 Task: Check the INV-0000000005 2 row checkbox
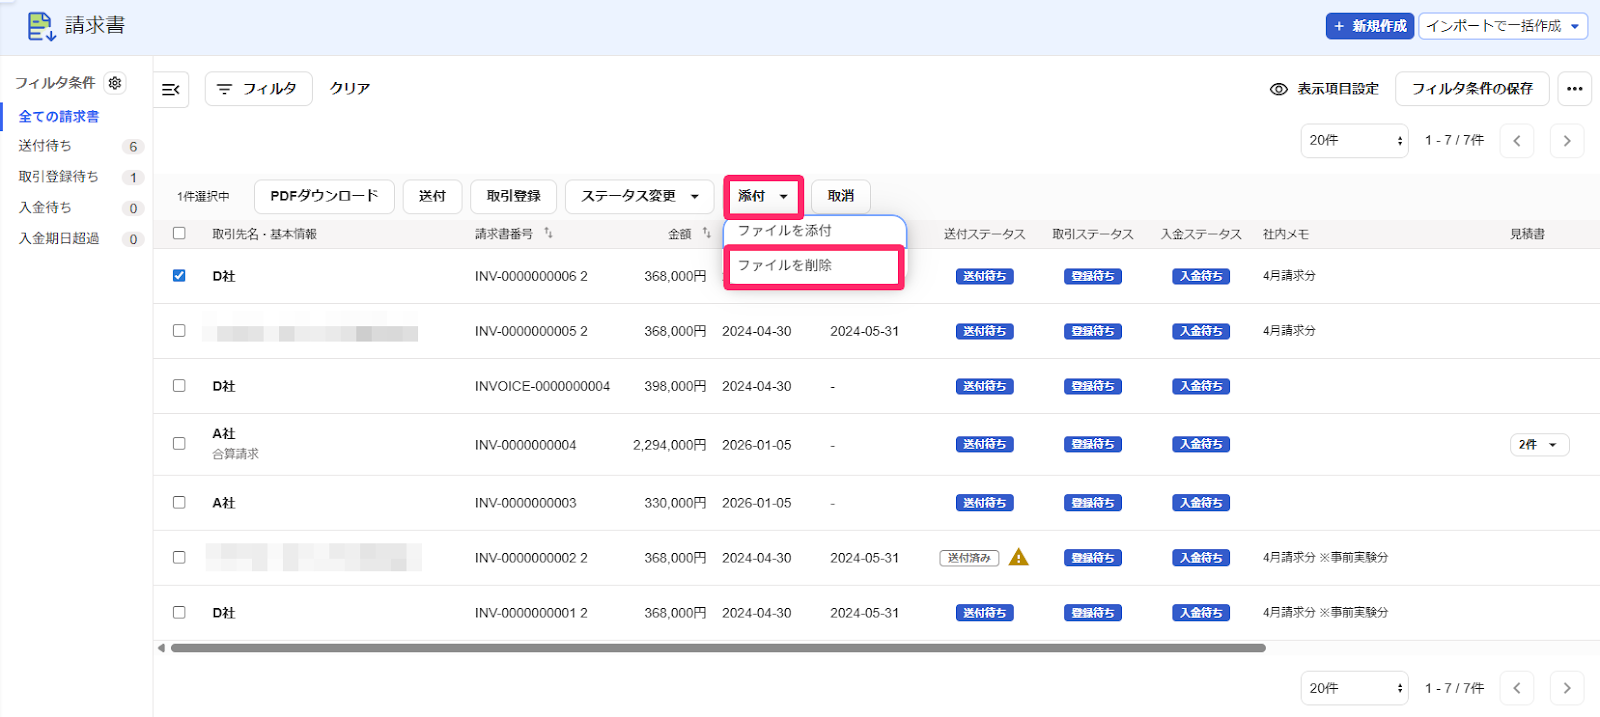point(179,330)
